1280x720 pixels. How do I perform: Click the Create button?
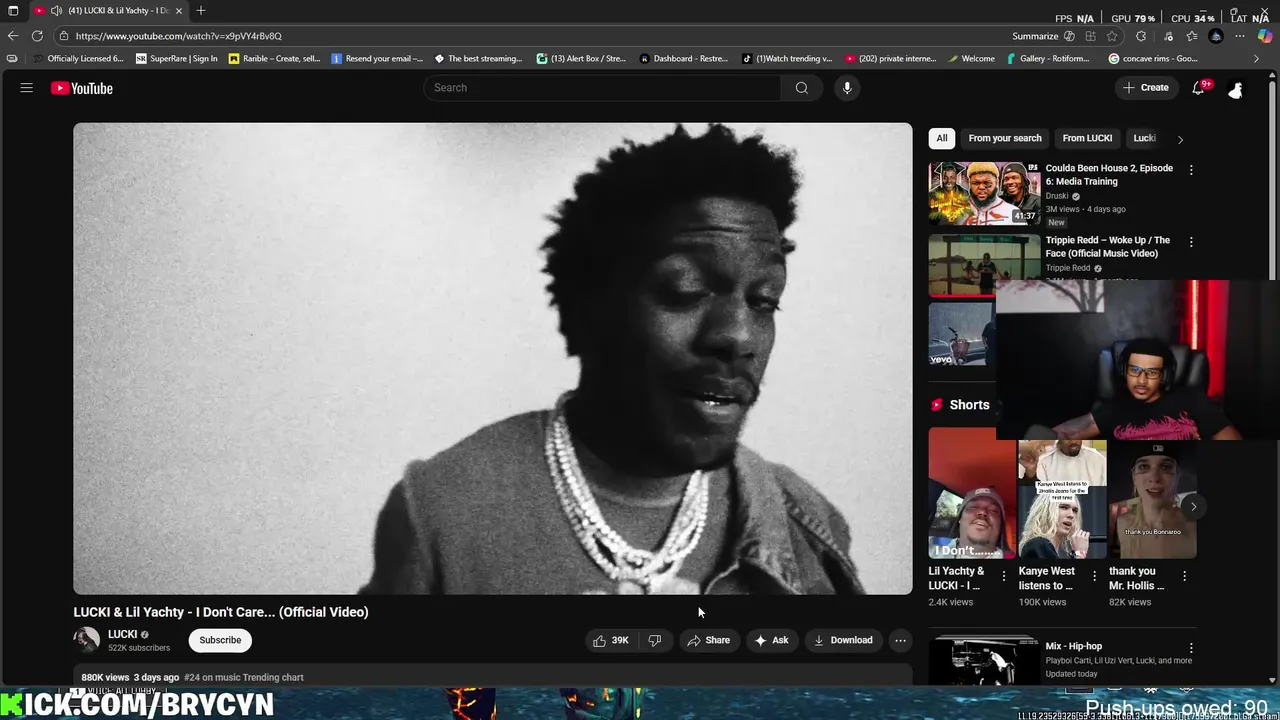click(1146, 88)
